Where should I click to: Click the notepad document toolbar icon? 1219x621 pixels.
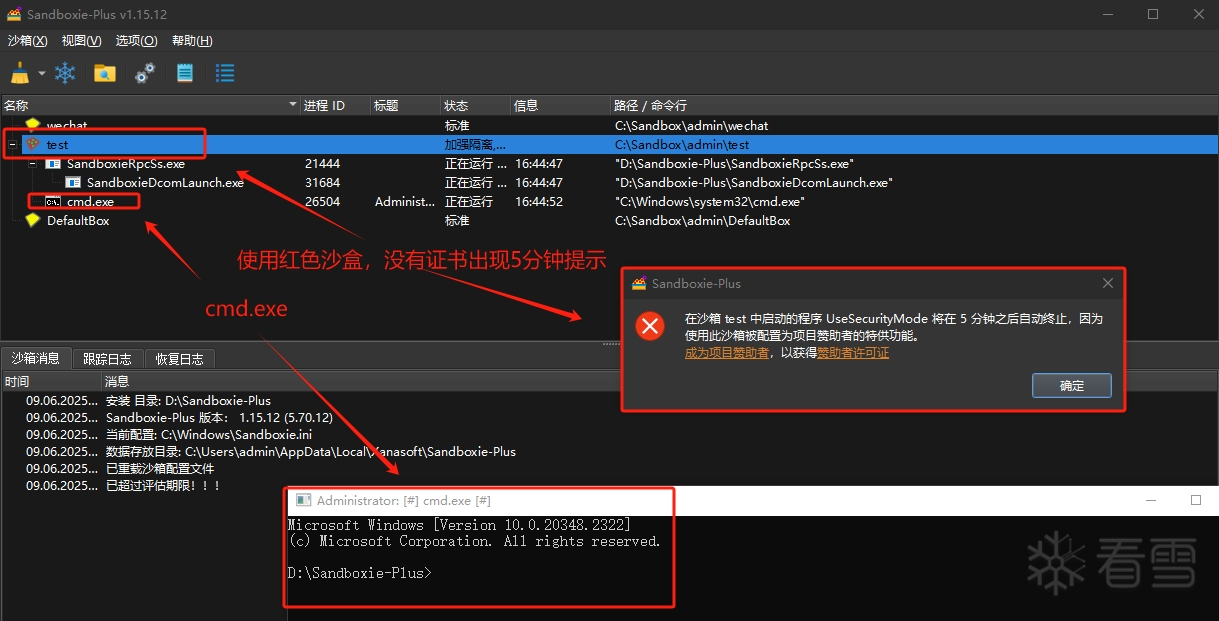tap(185, 73)
